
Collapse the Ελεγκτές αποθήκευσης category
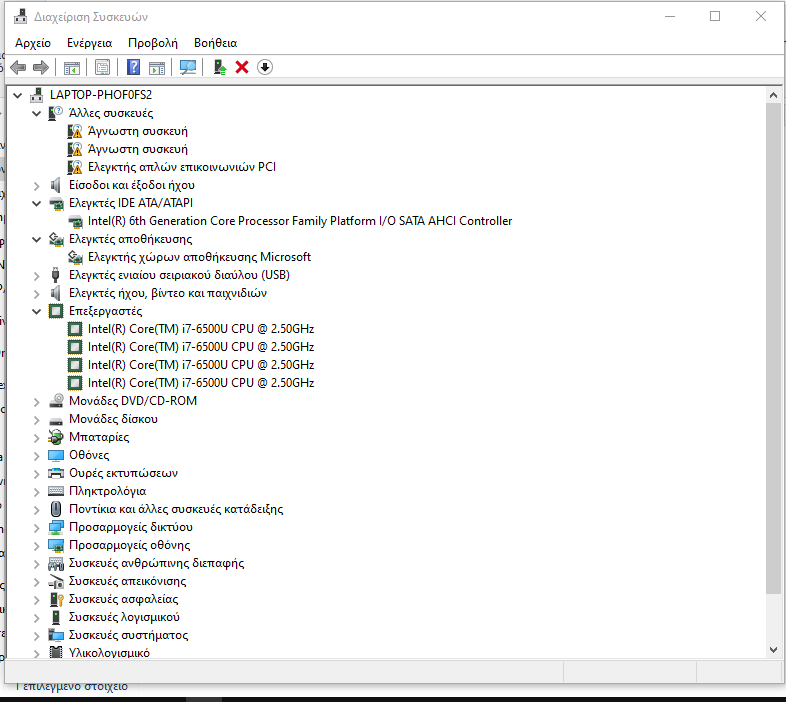[x=37, y=240]
